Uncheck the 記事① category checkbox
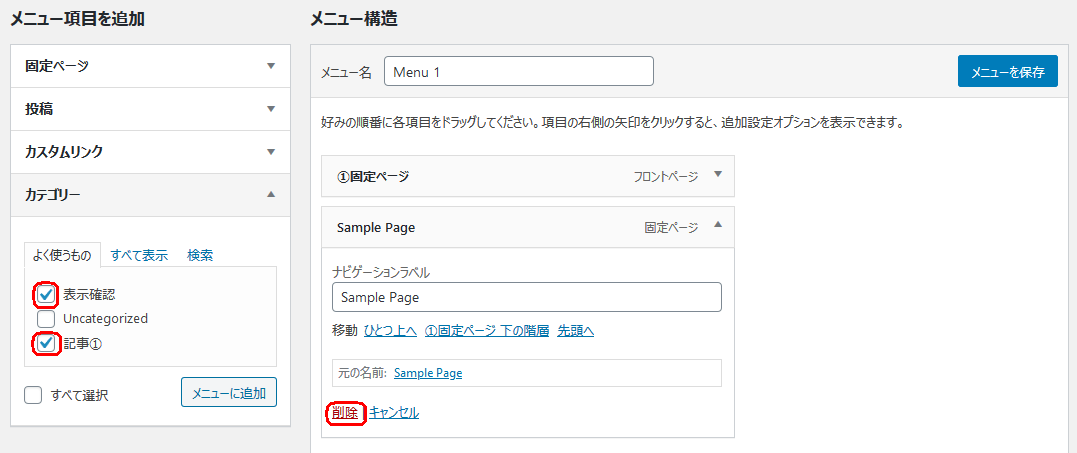The image size is (1077, 453). pyautogui.click(x=46, y=343)
